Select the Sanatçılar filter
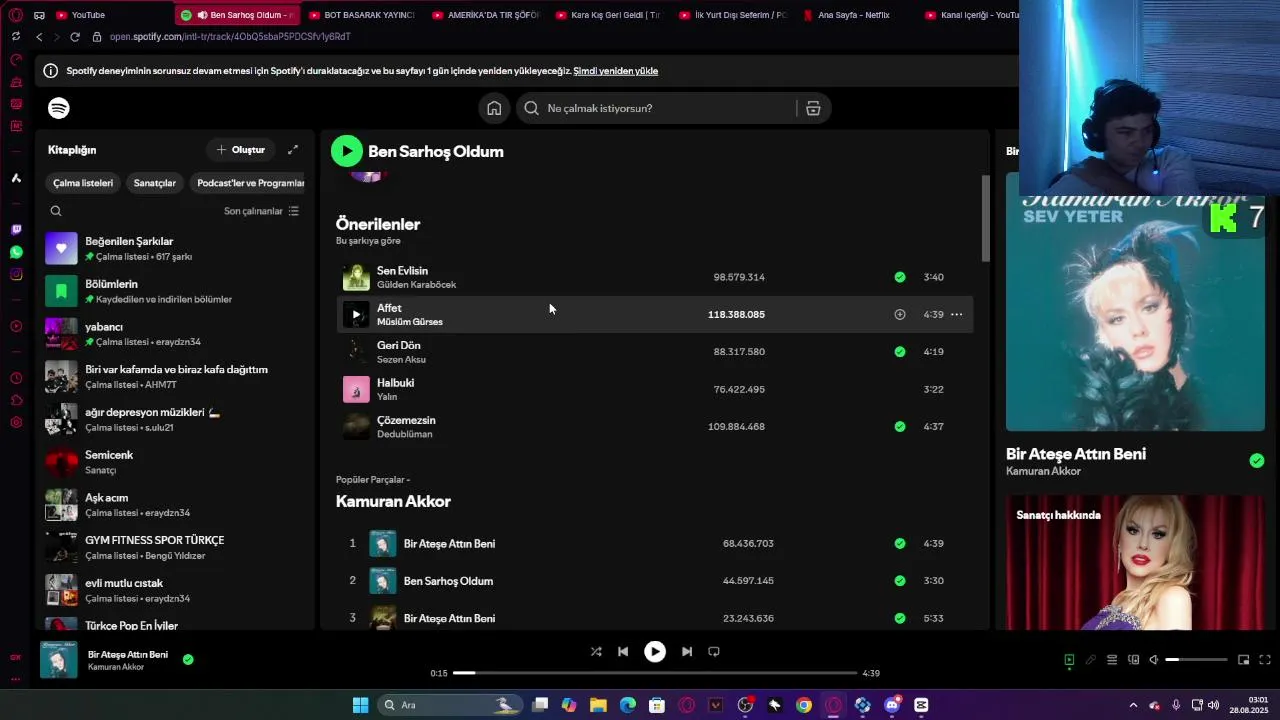 [x=155, y=183]
